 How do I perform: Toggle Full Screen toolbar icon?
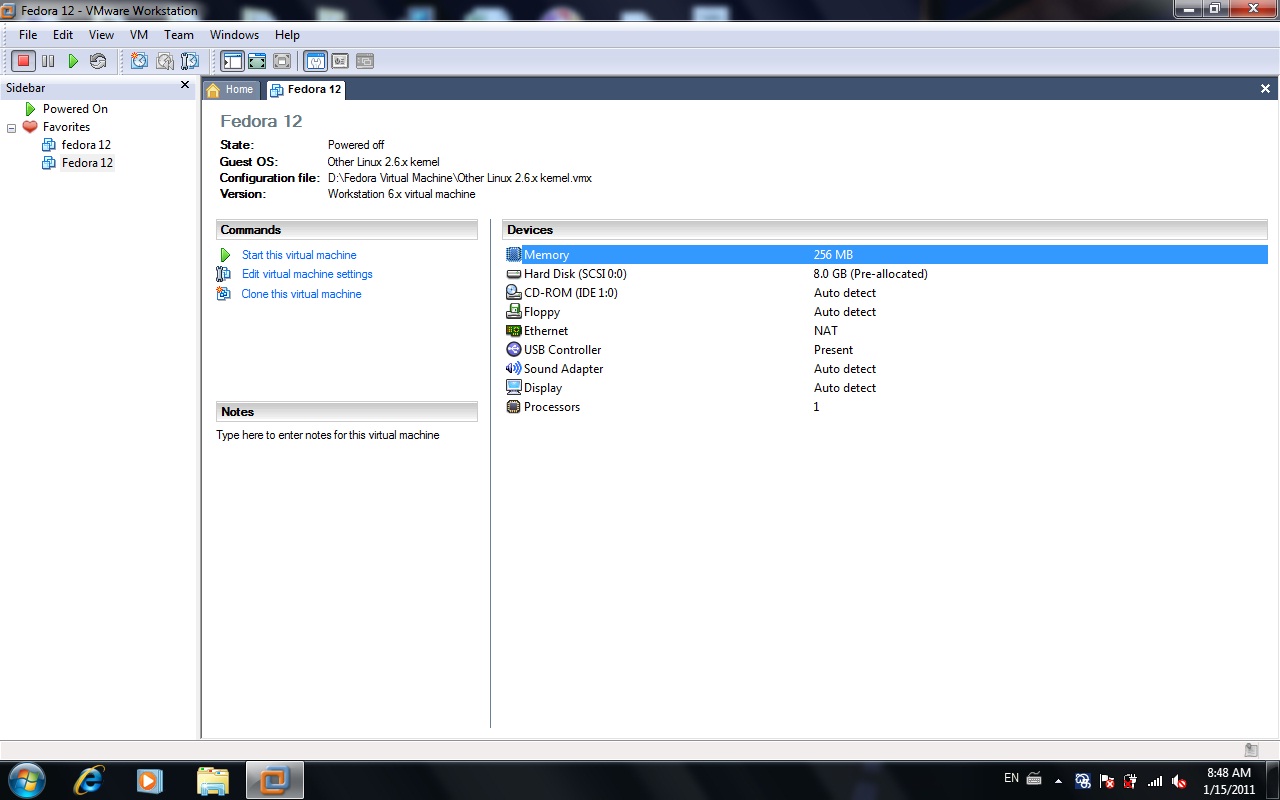click(x=282, y=61)
